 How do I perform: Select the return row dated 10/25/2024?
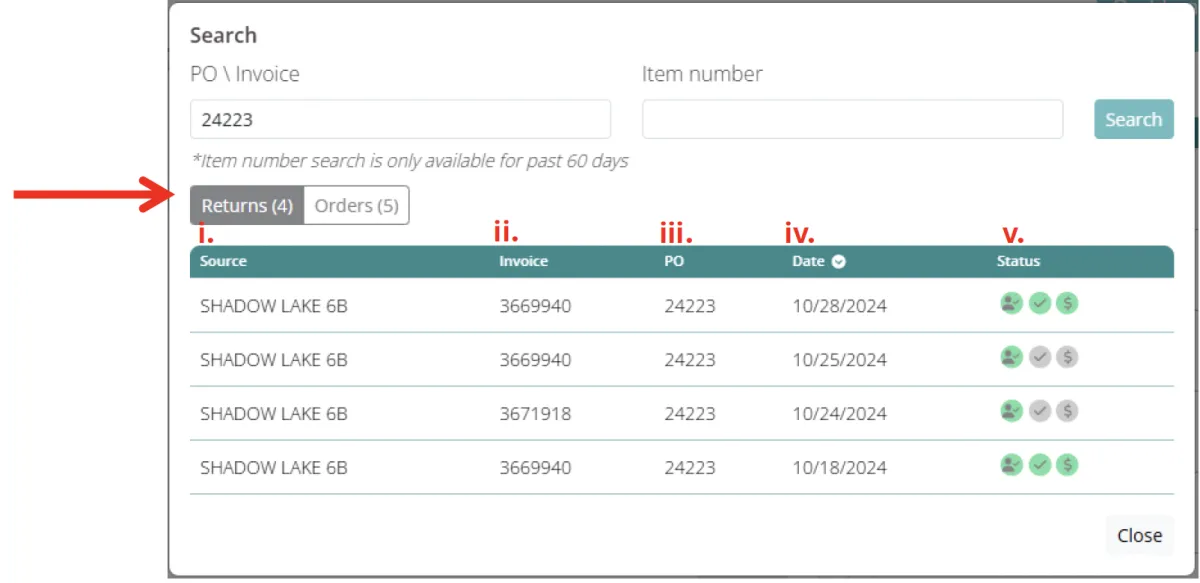[682, 359]
